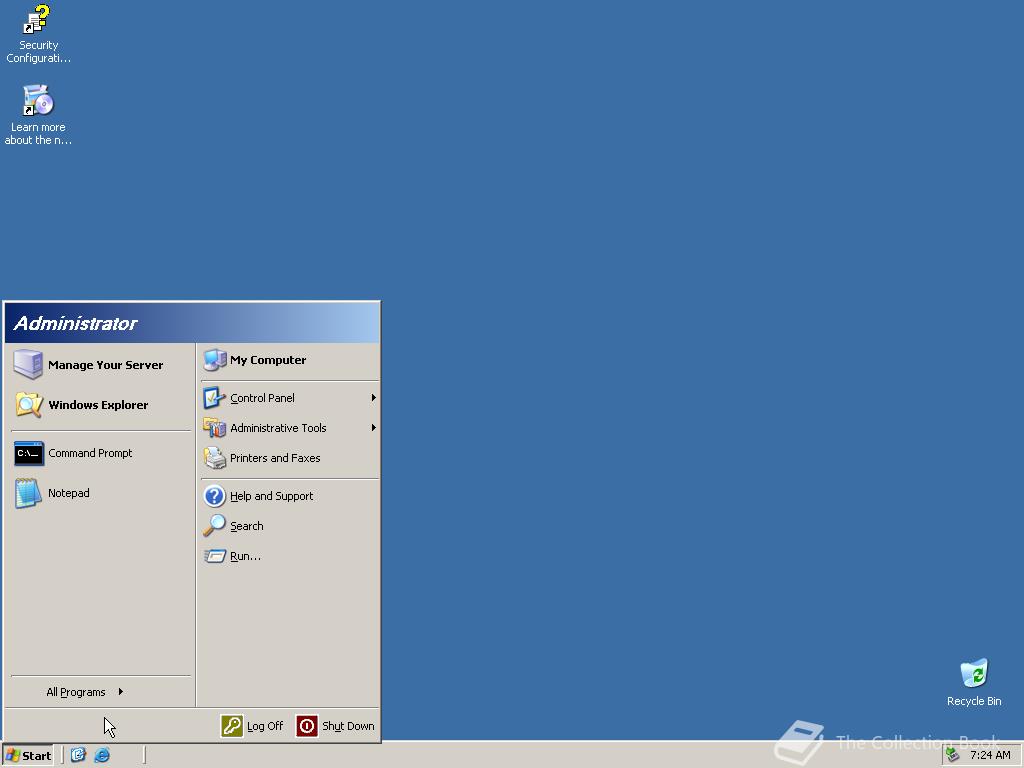This screenshot has width=1024, height=768.
Task: Click the 7:24 AM clock in system tray
Action: pos(990,756)
